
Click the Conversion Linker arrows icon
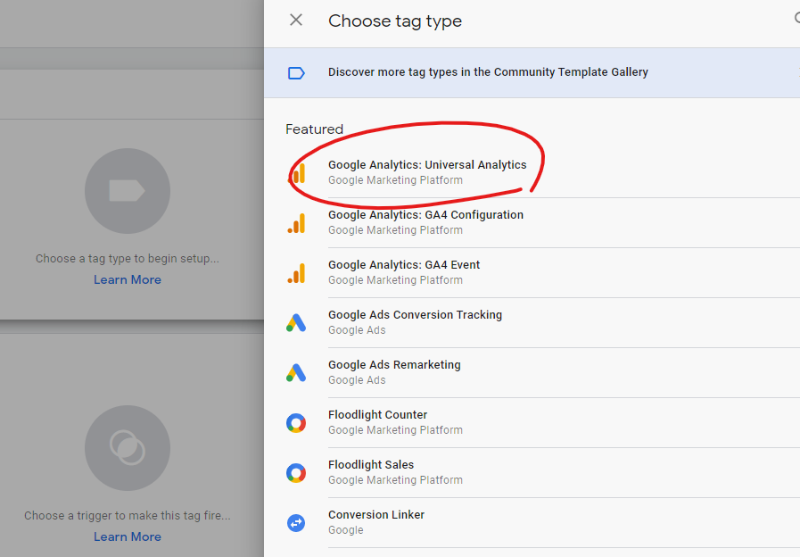tap(296, 523)
